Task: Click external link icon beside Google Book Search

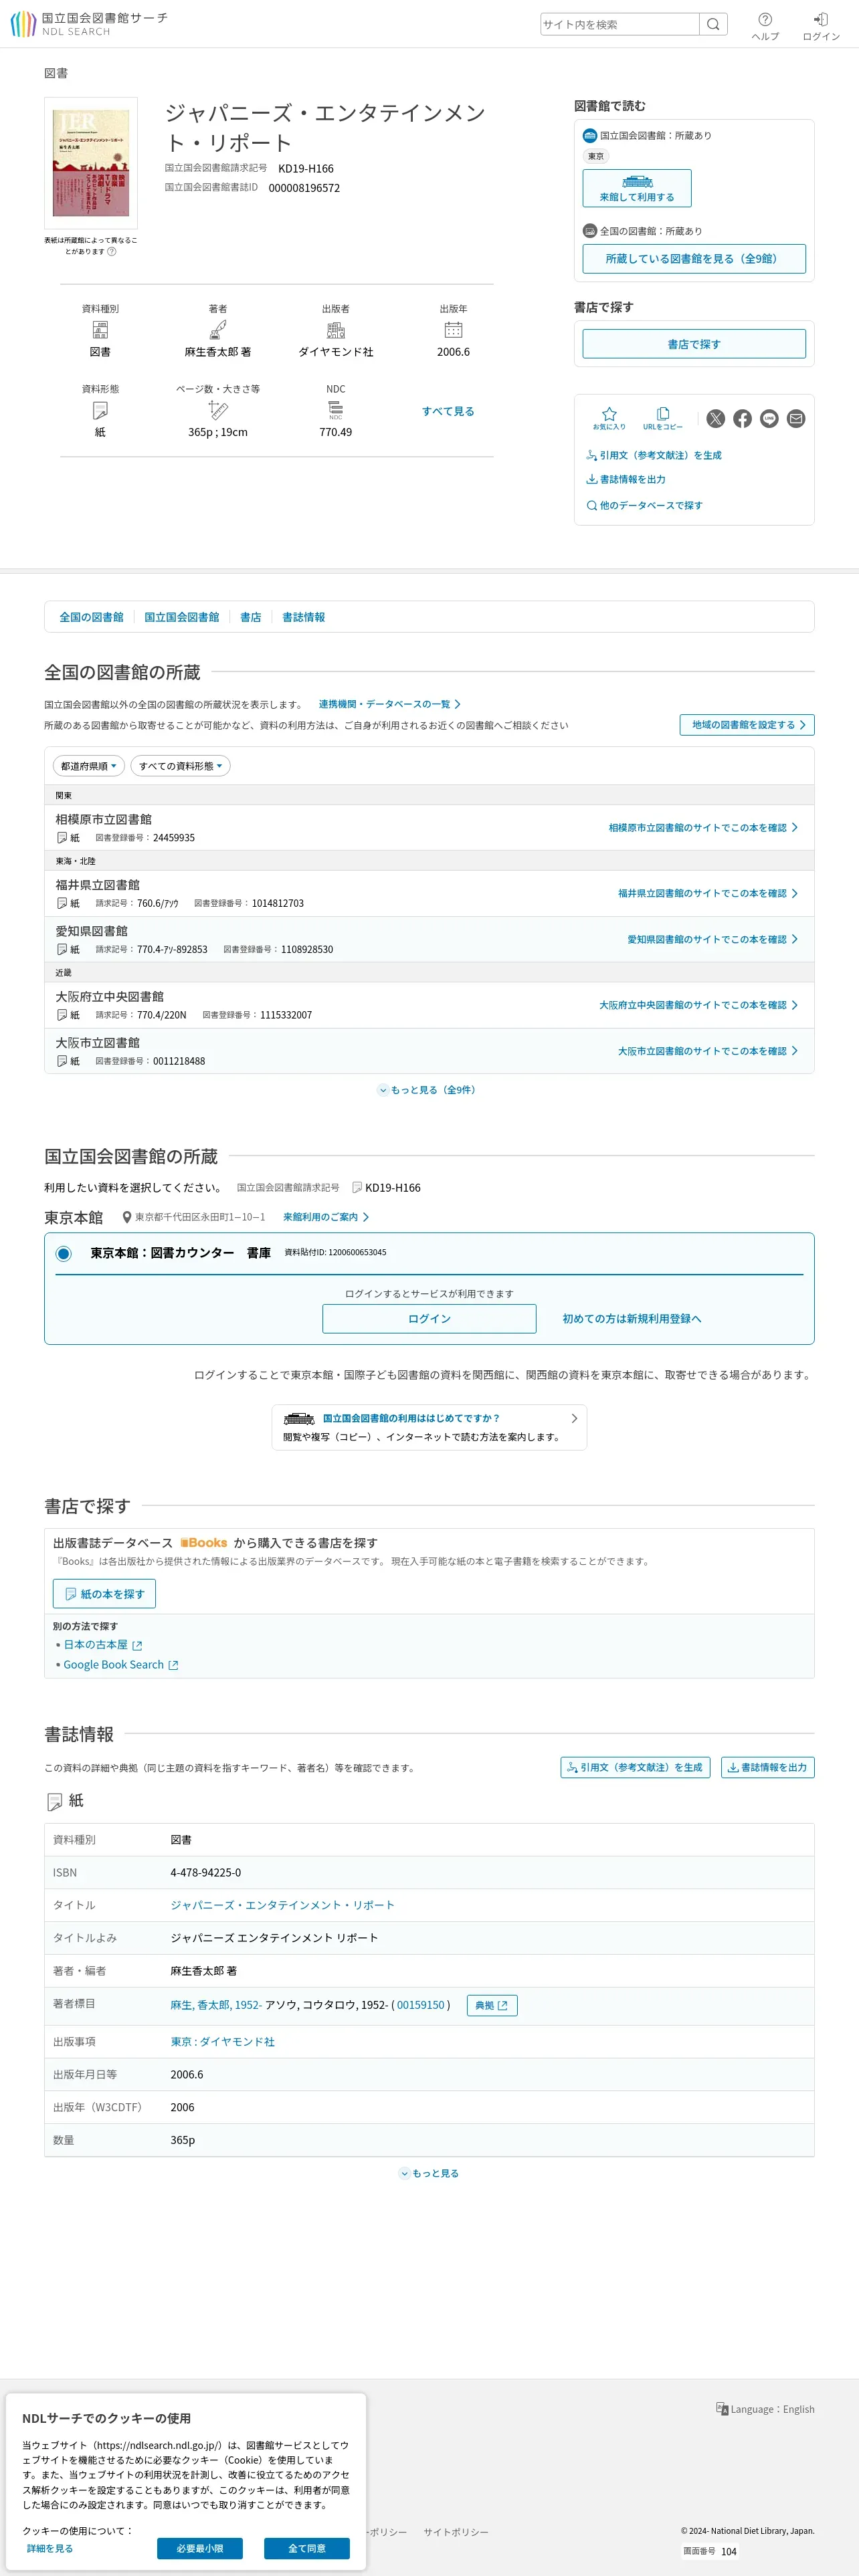Action: click(x=173, y=1665)
